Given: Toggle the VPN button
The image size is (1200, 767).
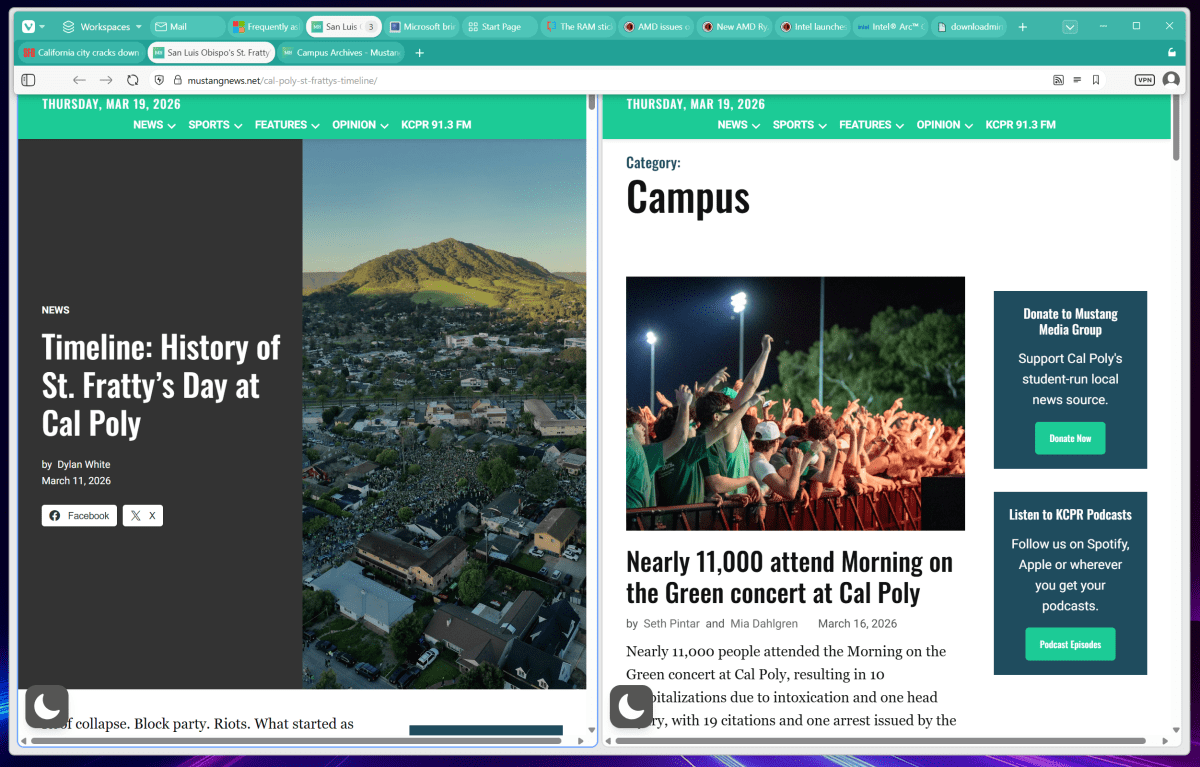Looking at the screenshot, I should (1144, 80).
